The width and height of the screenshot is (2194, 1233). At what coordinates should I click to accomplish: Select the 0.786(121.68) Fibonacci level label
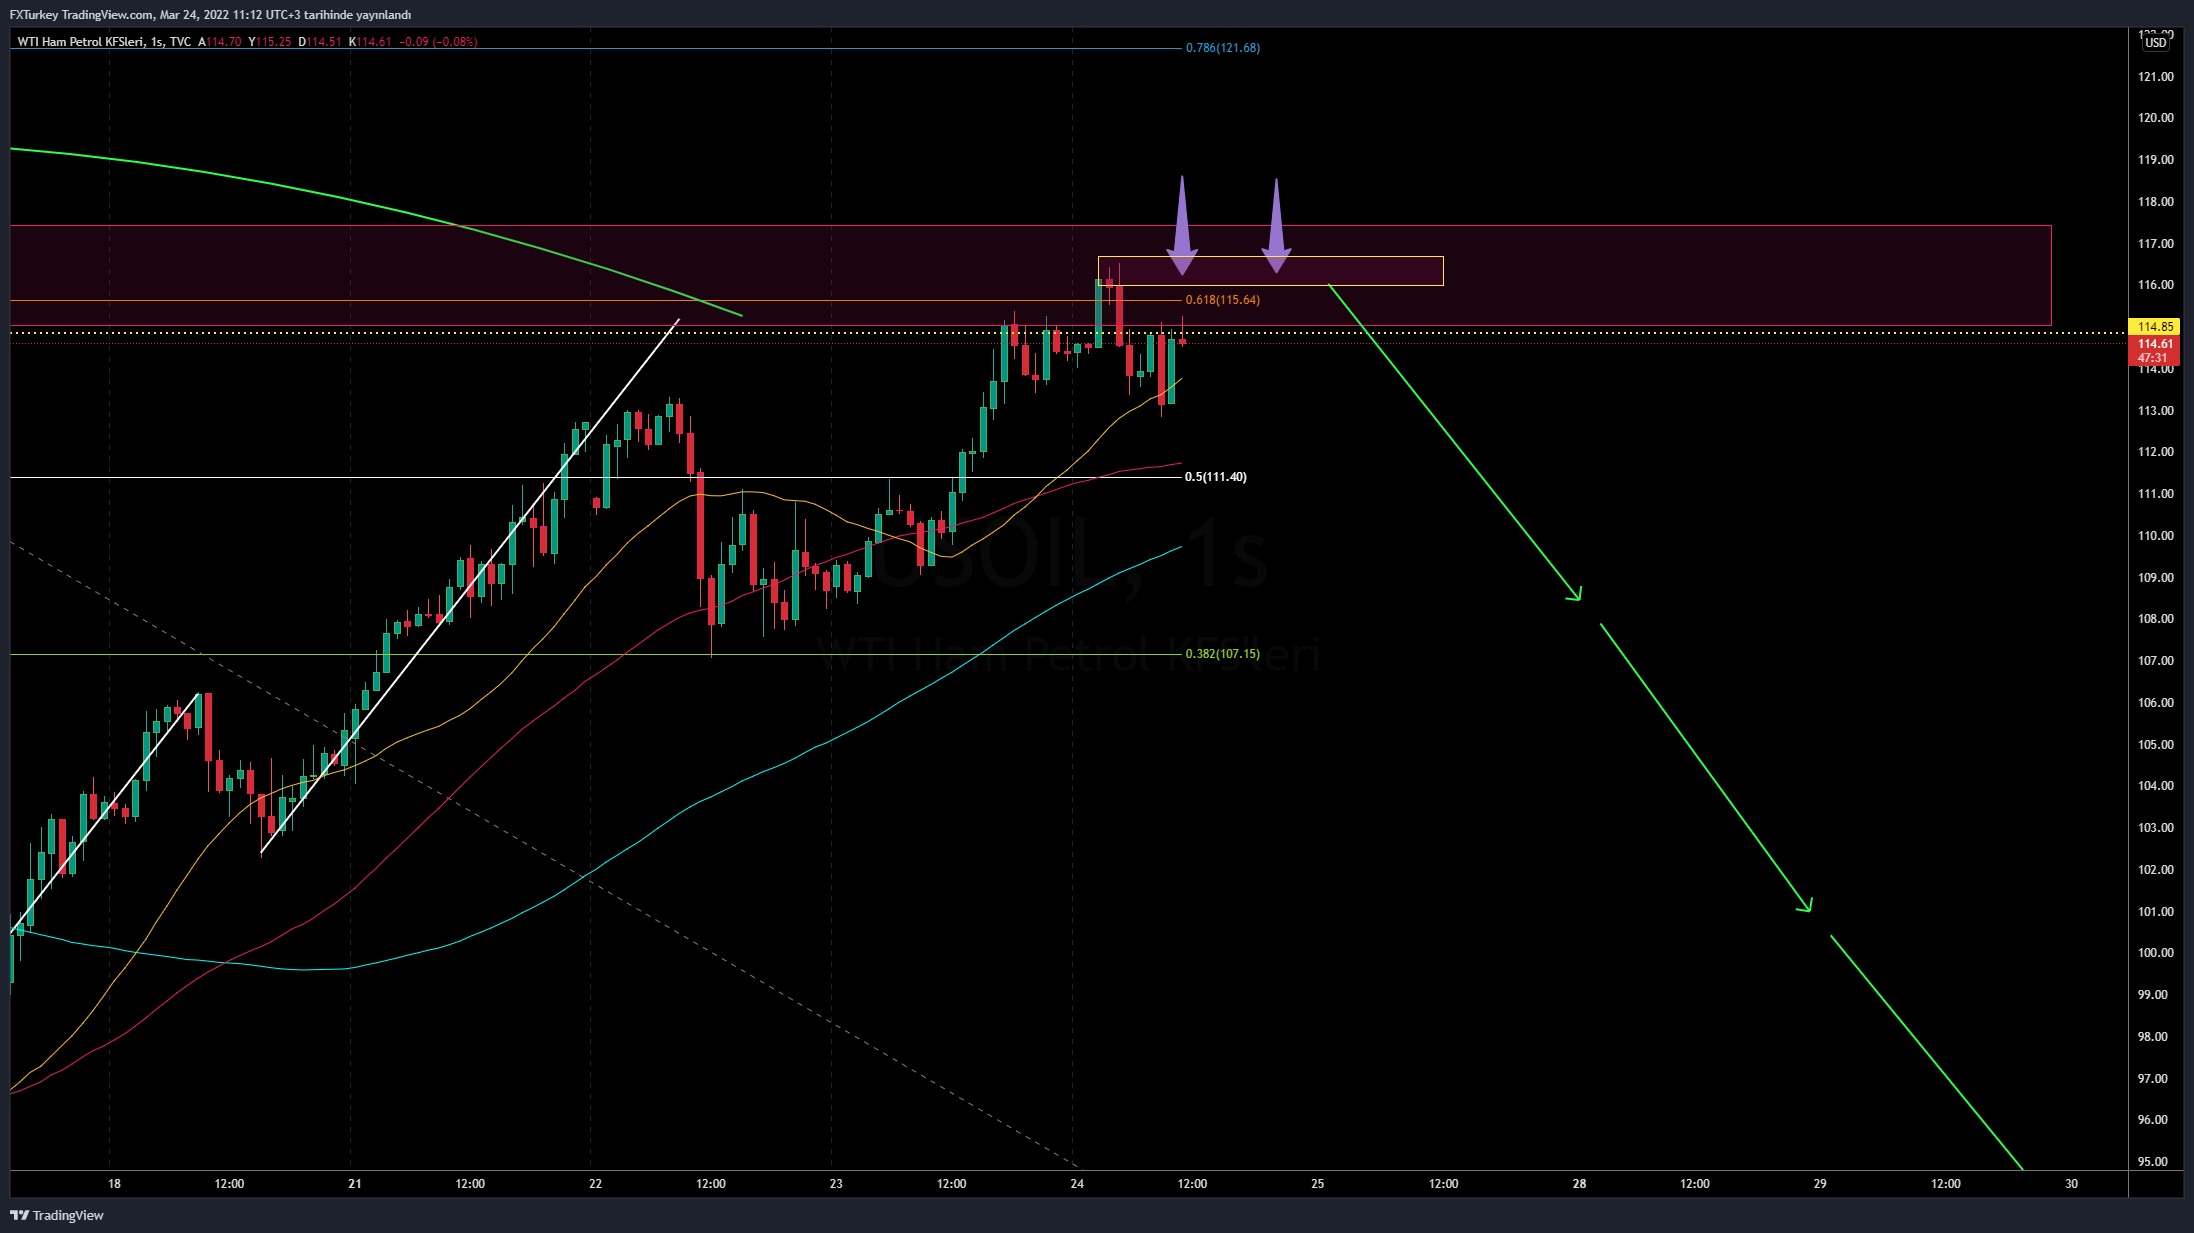coord(1222,48)
